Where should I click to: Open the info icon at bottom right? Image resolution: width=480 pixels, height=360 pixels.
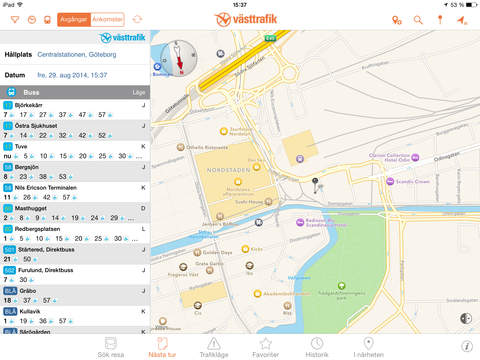click(x=467, y=346)
